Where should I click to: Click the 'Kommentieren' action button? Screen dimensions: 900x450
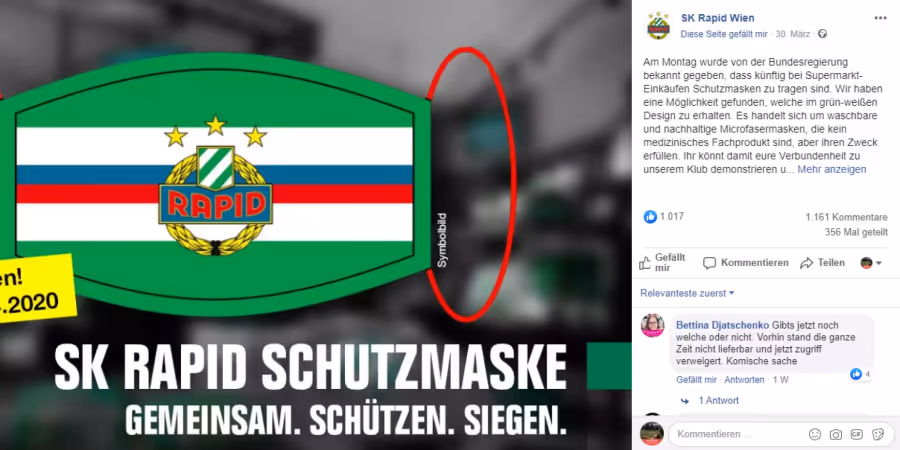click(x=746, y=263)
